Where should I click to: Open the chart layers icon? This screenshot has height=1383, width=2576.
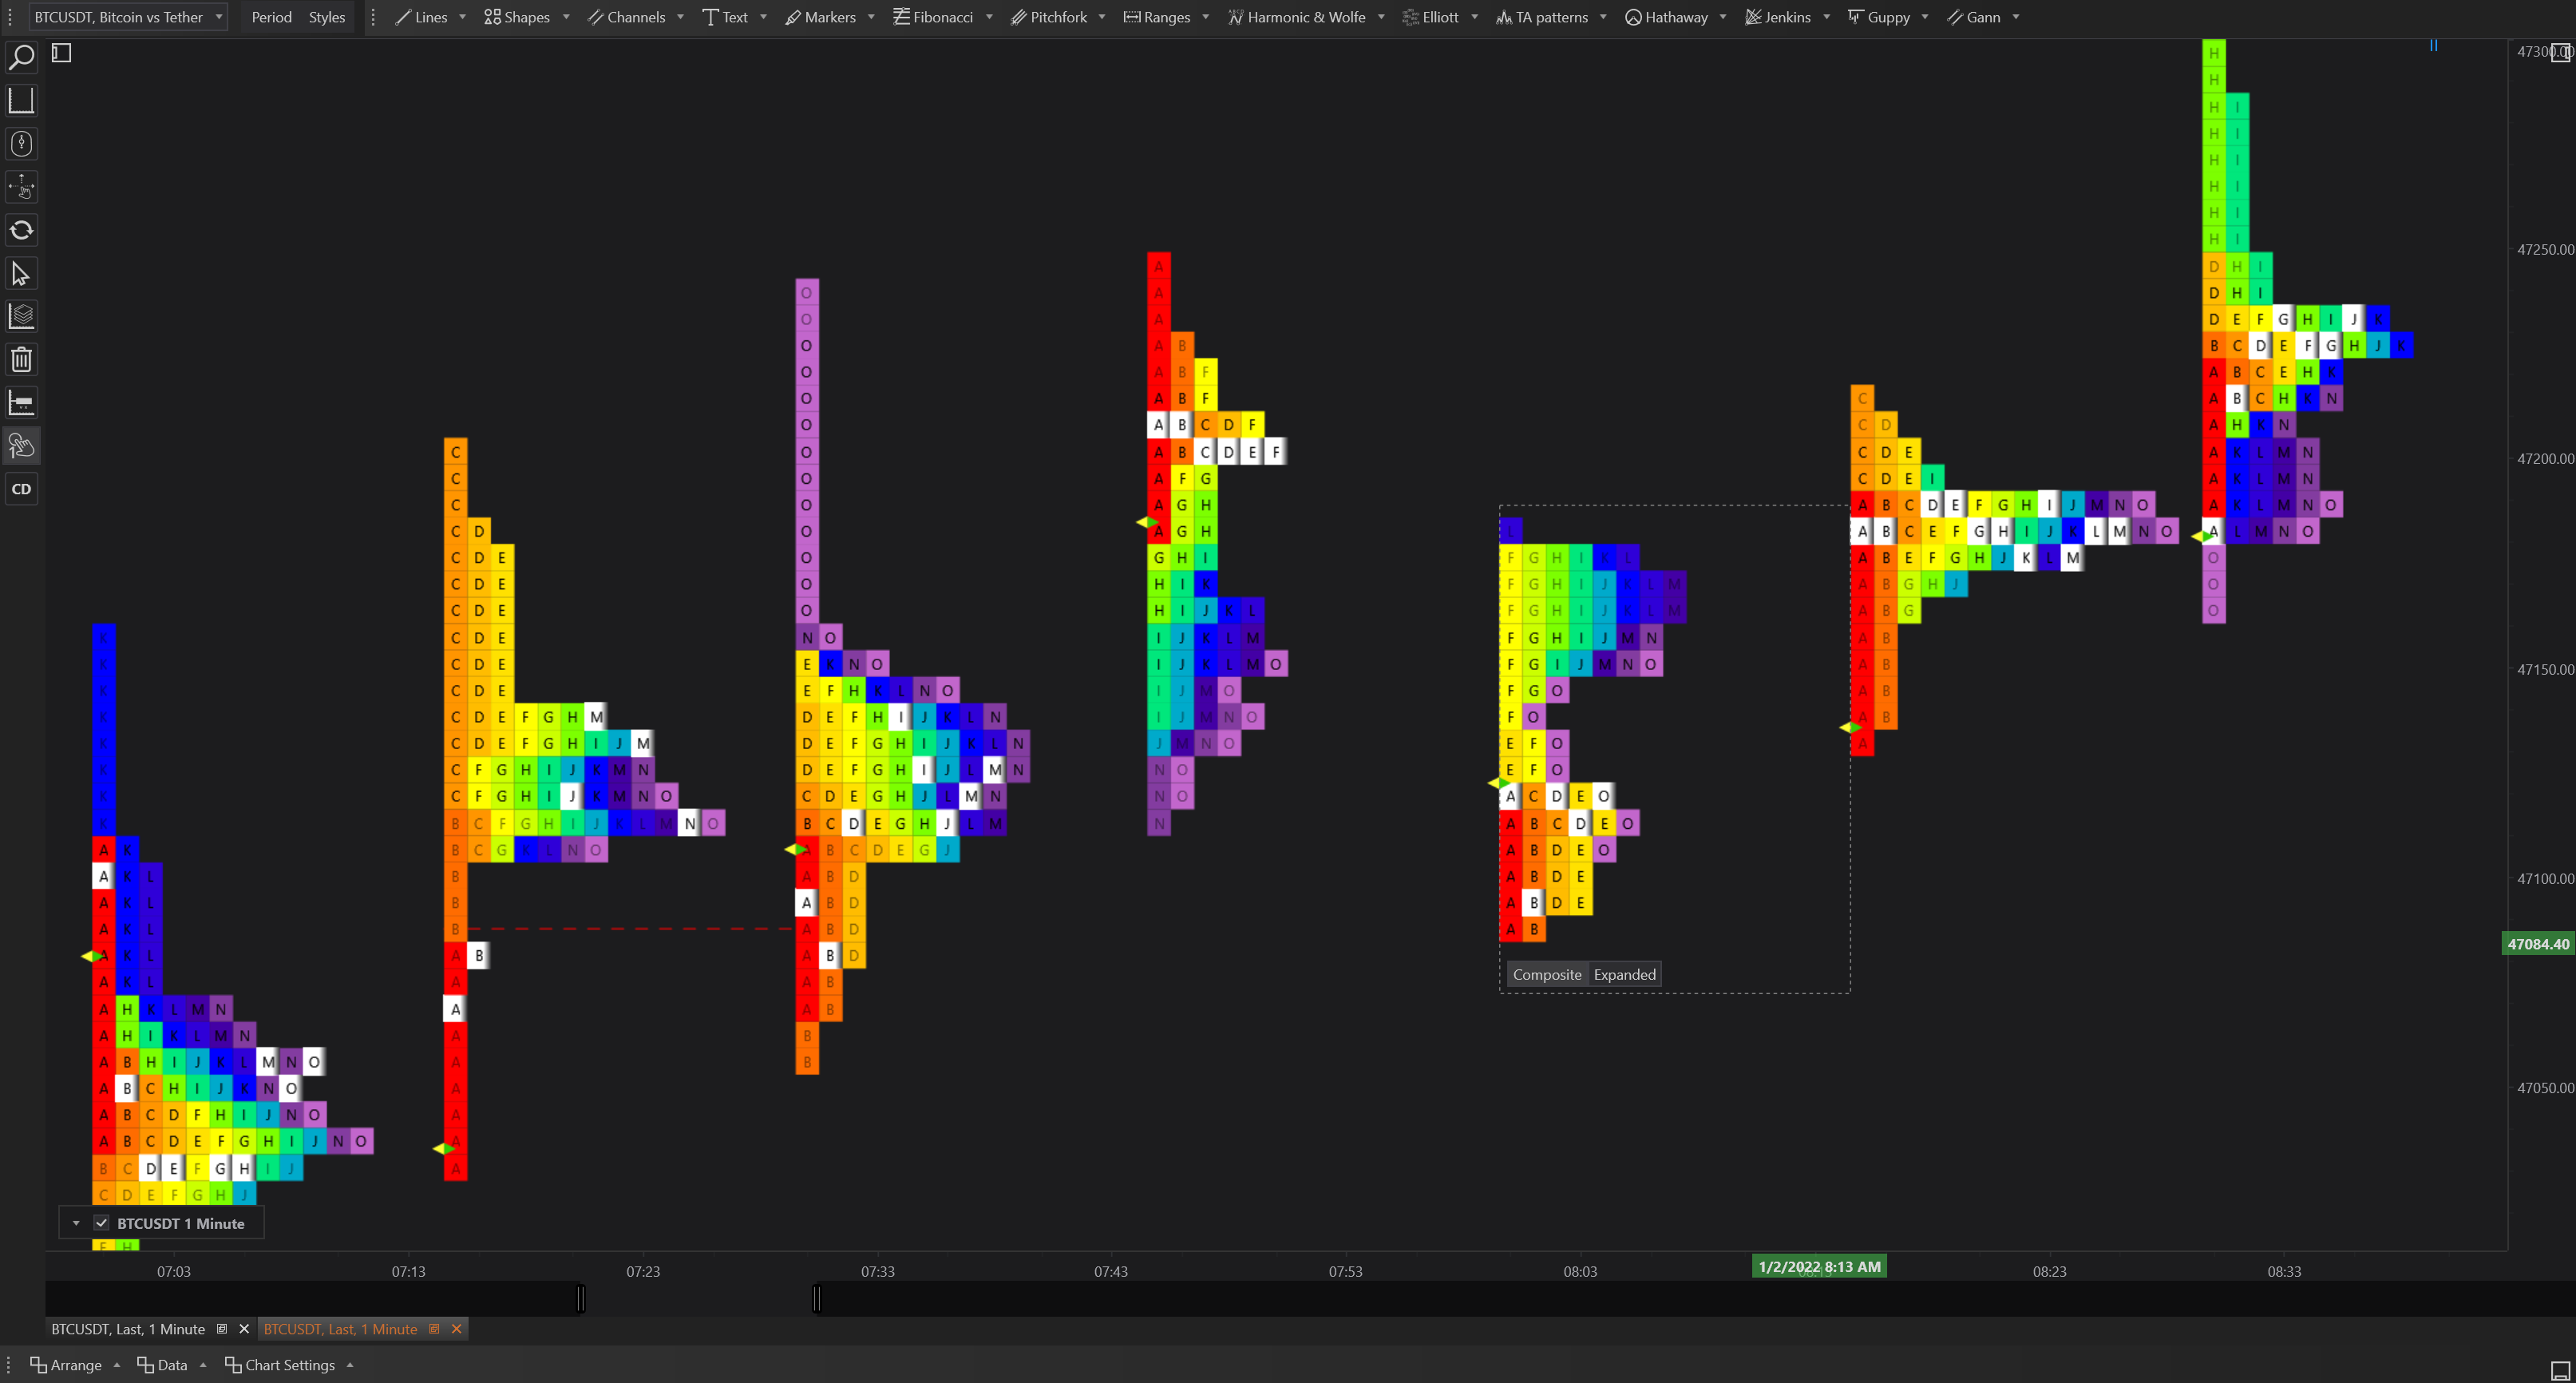[x=21, y=316]
